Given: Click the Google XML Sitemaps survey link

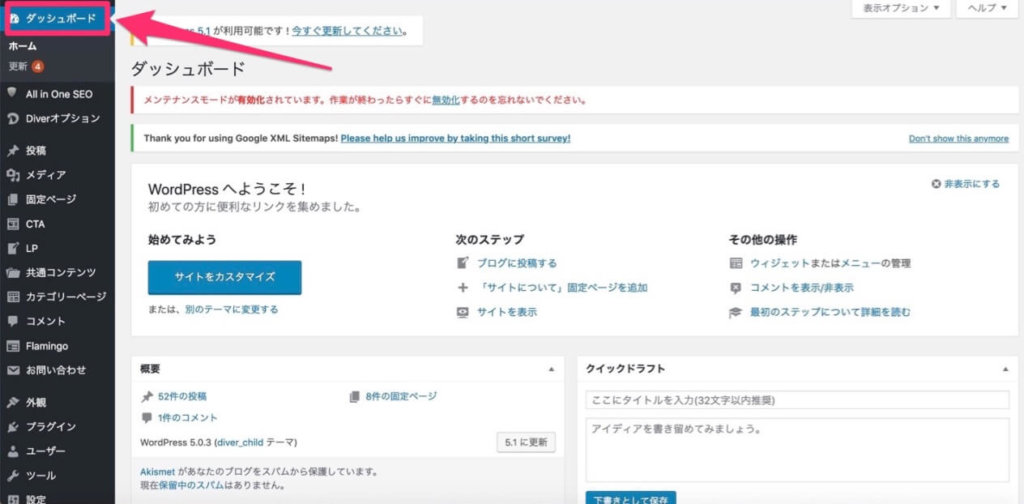Looking at the screenshot, I should (456, 138).
